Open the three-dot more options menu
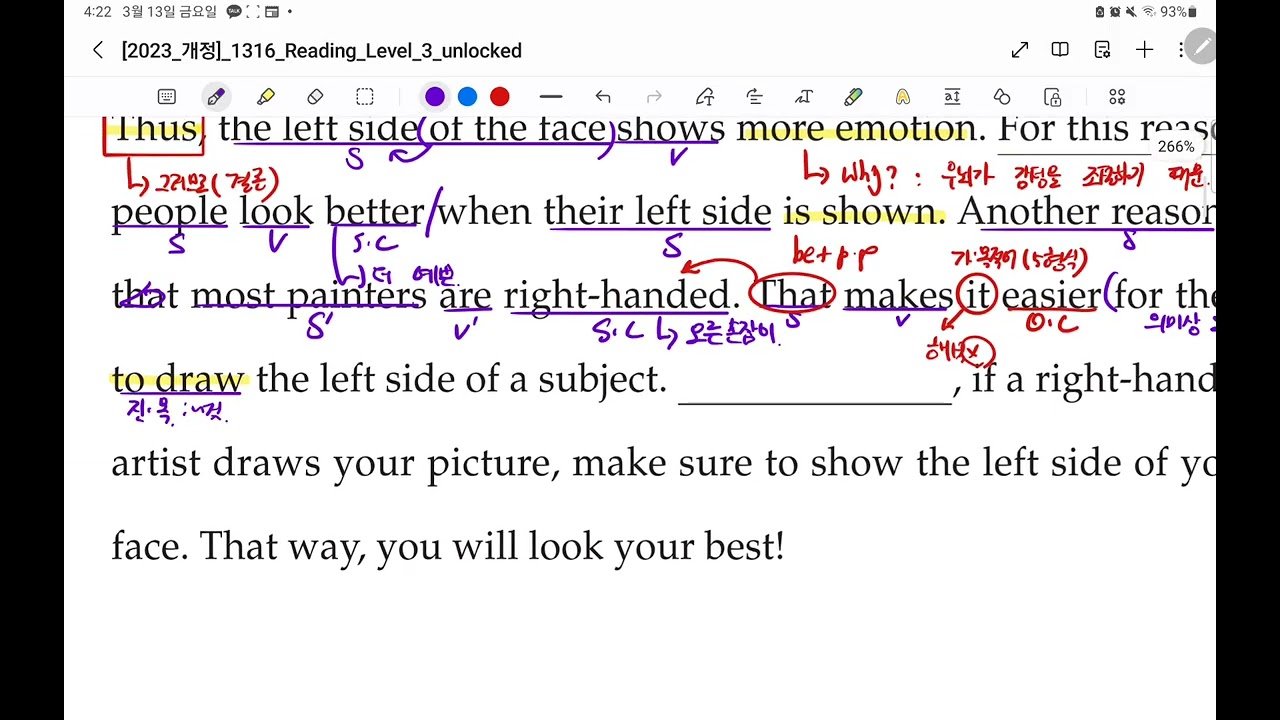This screenshot has height=720, width=1280. coord(1181,50)
